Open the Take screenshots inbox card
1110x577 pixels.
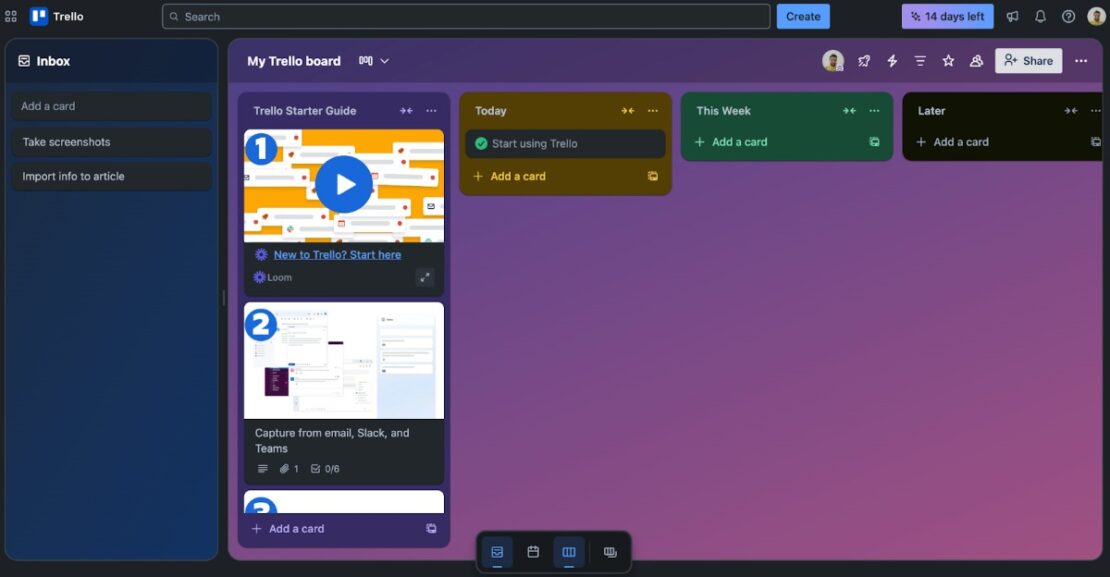tap(112, 142)
